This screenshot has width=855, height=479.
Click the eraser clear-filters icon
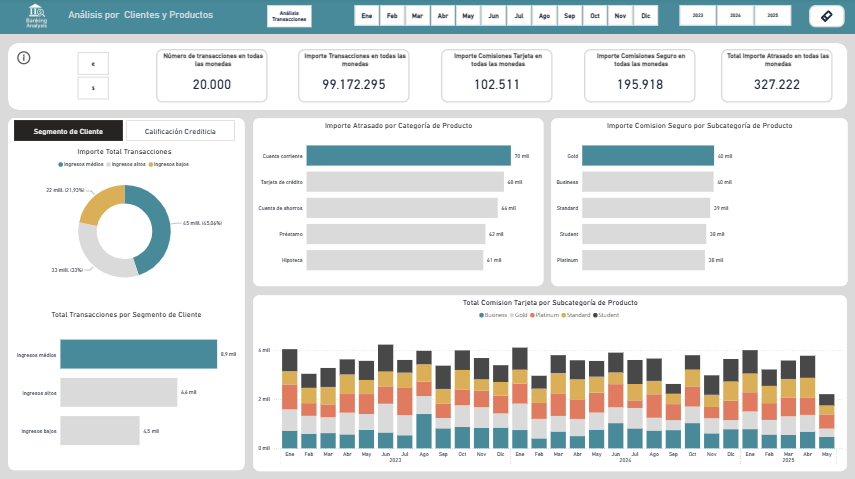[x=826, y=16]
